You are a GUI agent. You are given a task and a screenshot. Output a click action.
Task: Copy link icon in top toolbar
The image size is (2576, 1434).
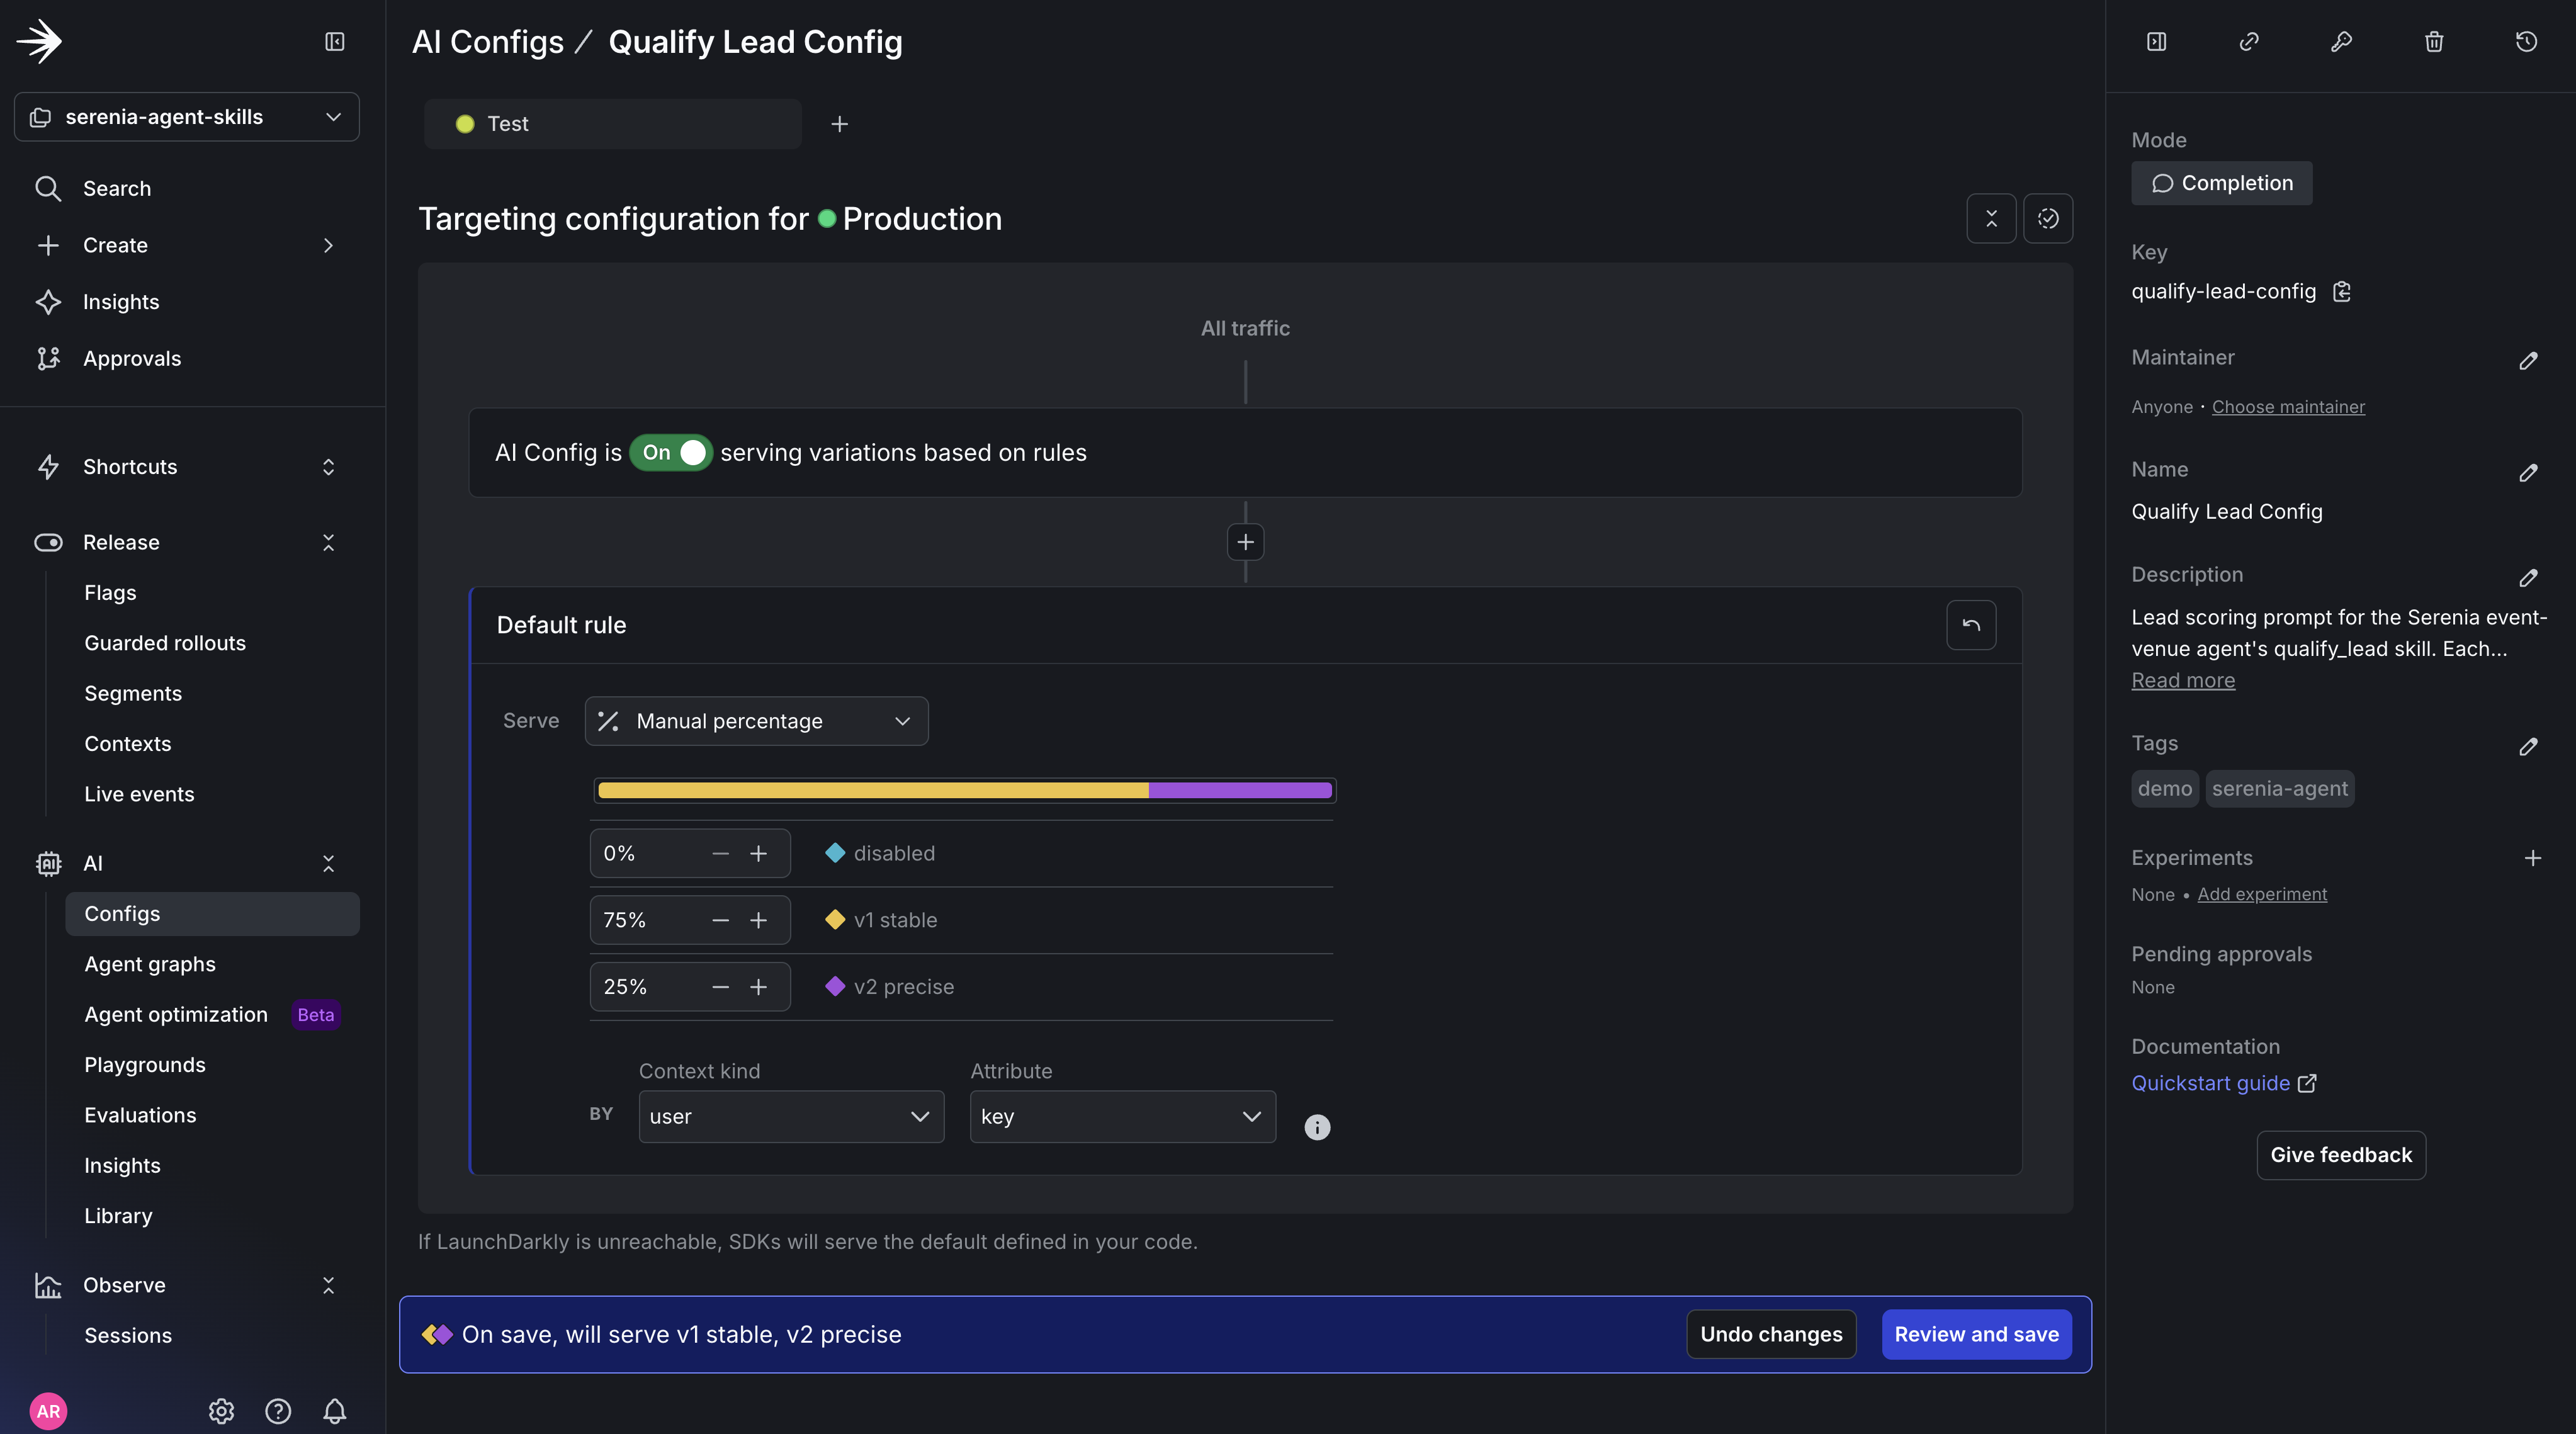point(2249,41)
